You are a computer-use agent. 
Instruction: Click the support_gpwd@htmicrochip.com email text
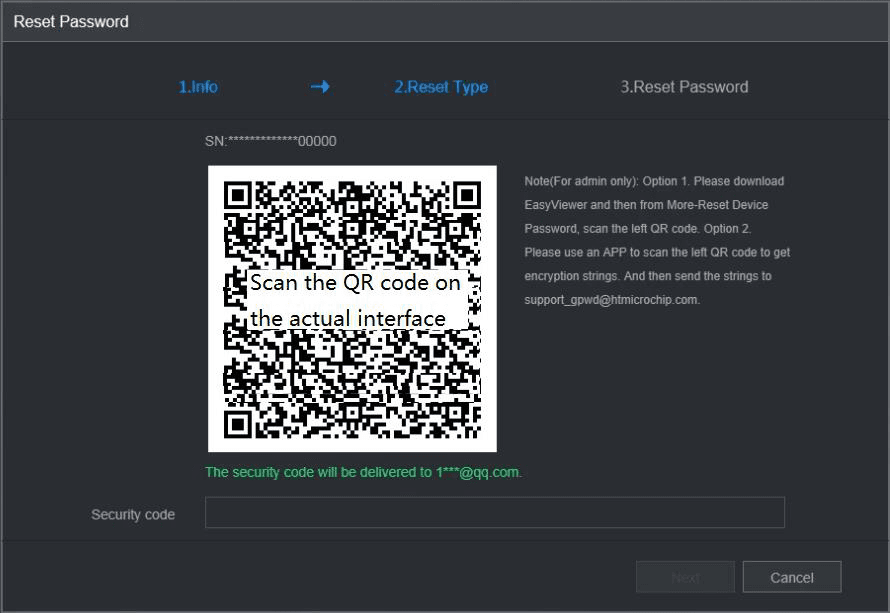[612, 300]
